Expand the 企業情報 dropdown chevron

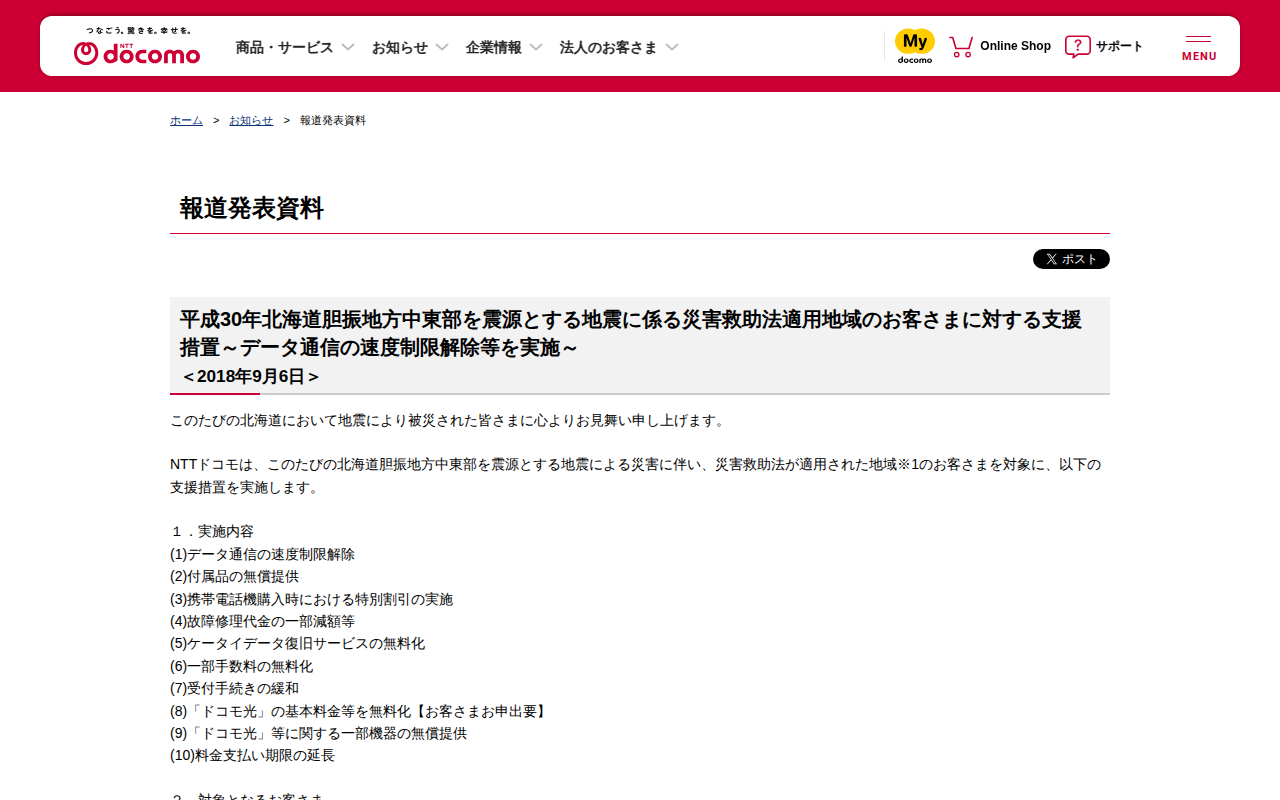[536, 47]
